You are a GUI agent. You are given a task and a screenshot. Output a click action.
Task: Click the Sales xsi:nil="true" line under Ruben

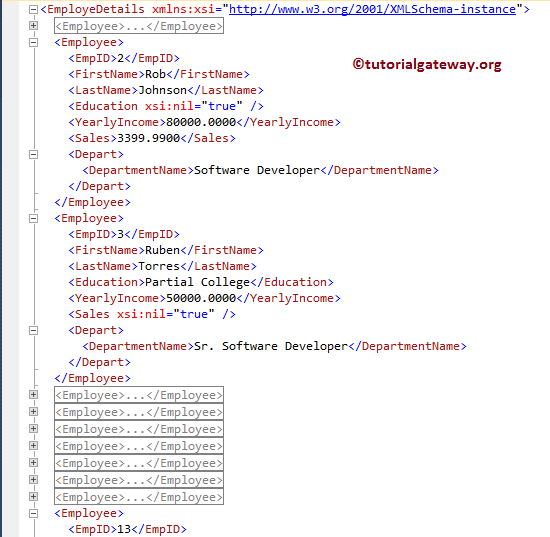[152, 314]
